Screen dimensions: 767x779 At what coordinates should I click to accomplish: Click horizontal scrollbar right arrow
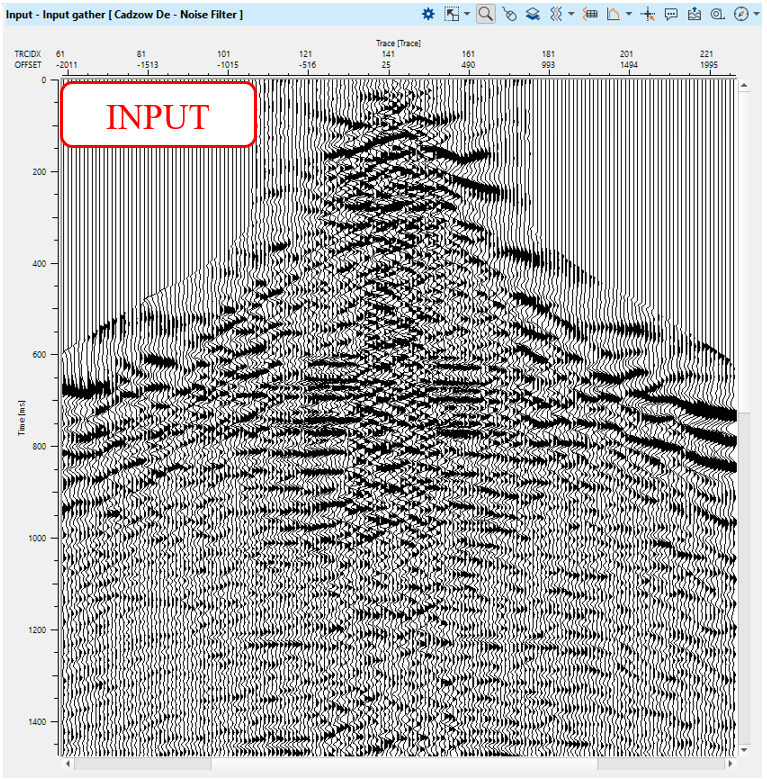(x=730, y=763)
